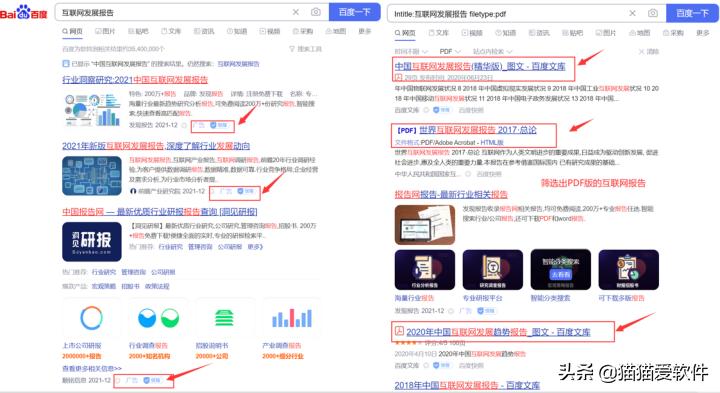Screen dimensions: 720x393
Task: Click the 洞见研报 logo thumbnail
Action: pyautogui.click(x=92, y=241)
